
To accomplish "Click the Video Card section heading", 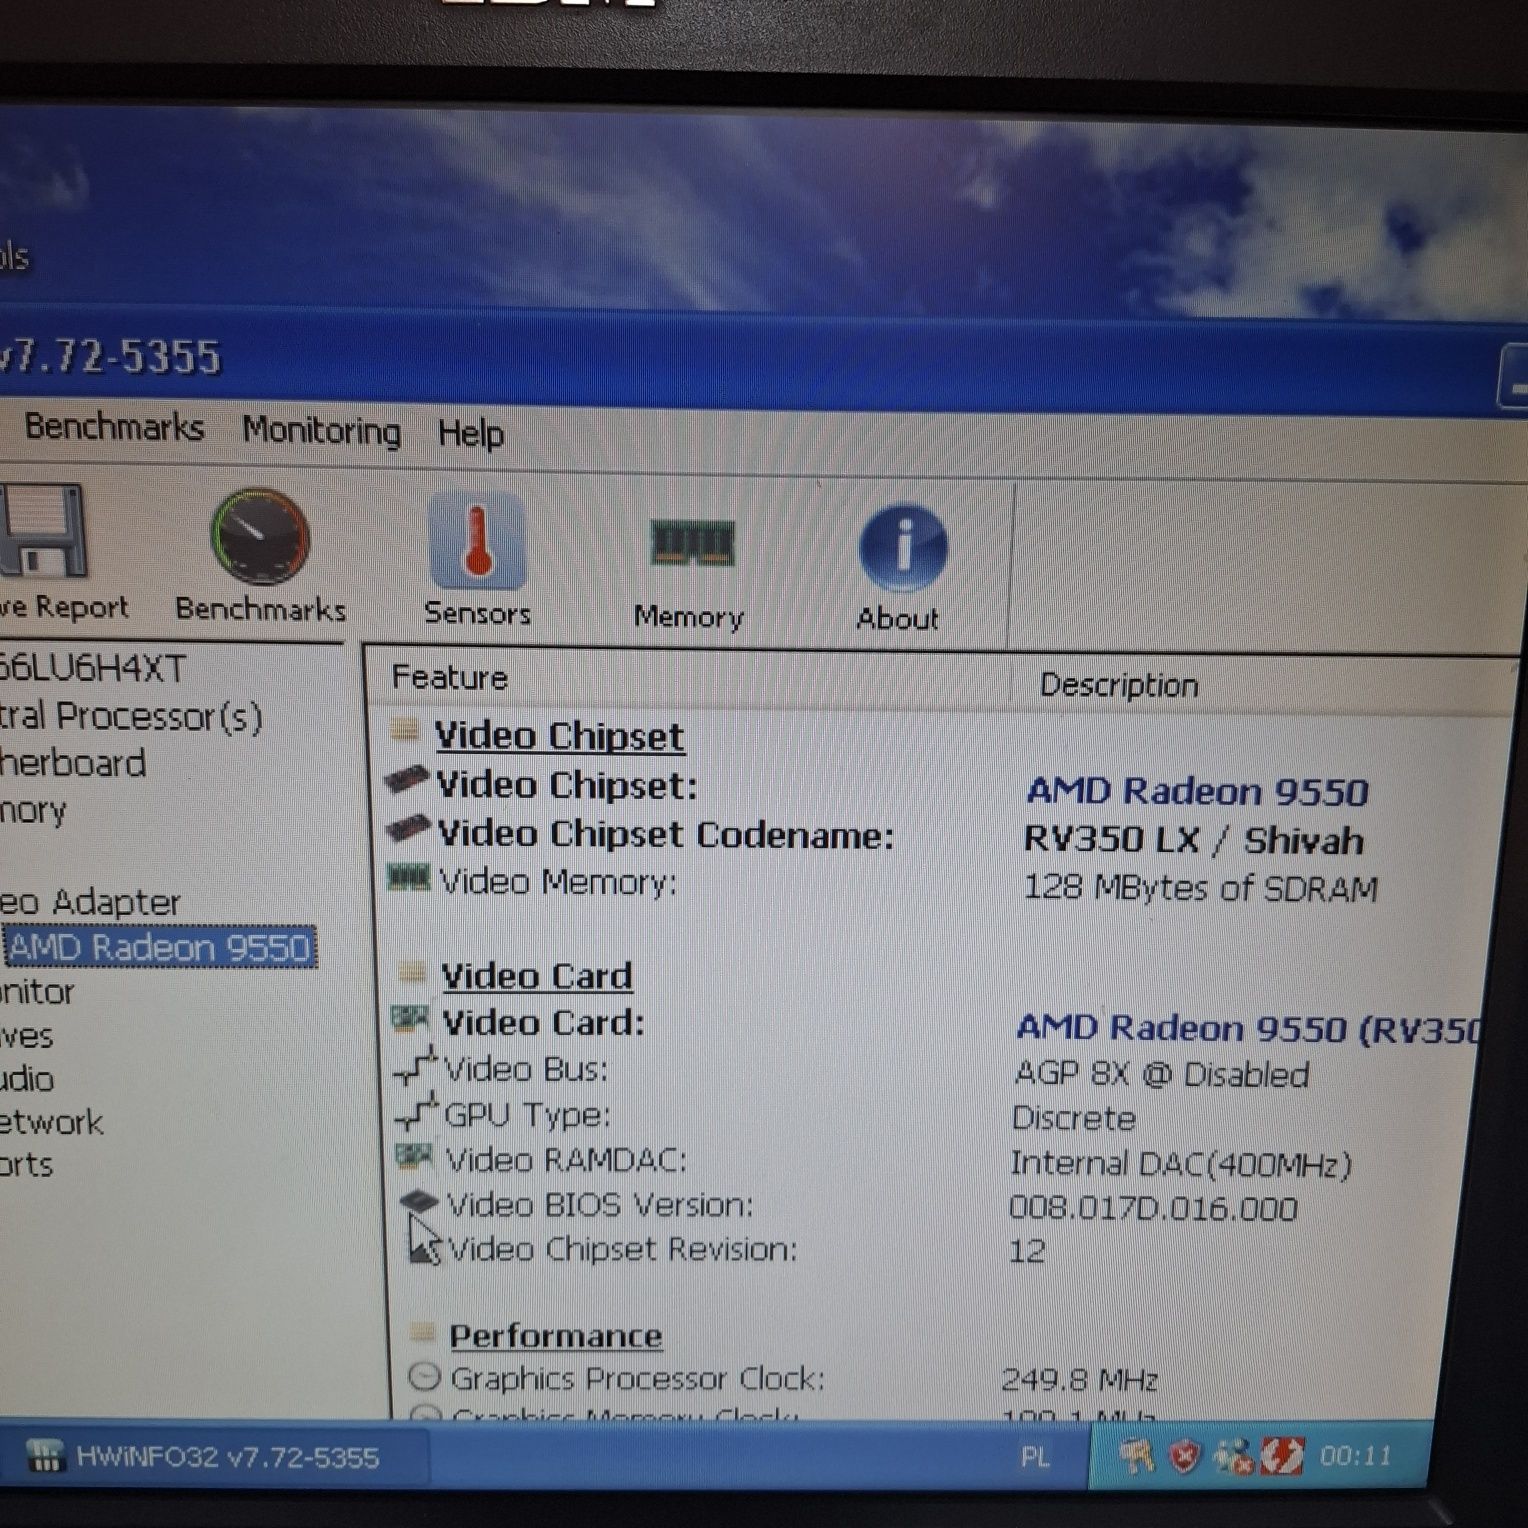I will [537, 976].
